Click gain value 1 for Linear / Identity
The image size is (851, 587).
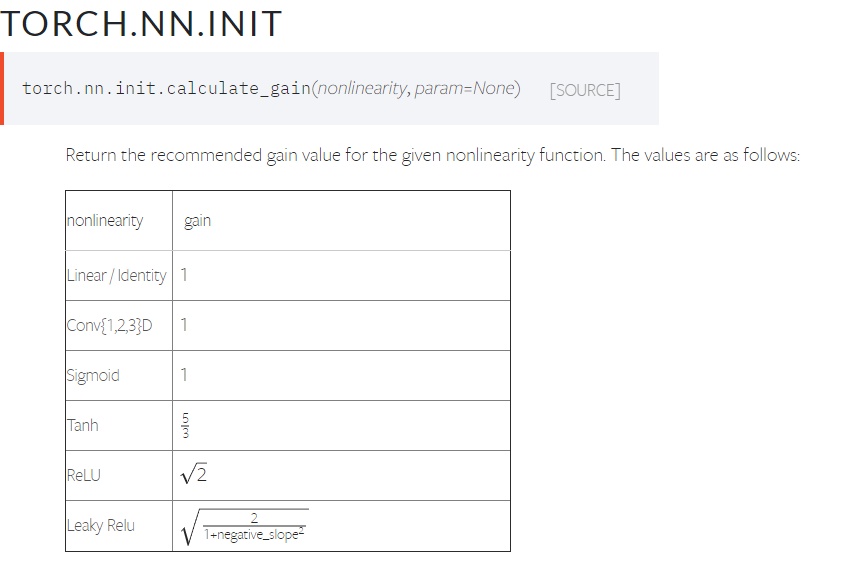[184, 275]
